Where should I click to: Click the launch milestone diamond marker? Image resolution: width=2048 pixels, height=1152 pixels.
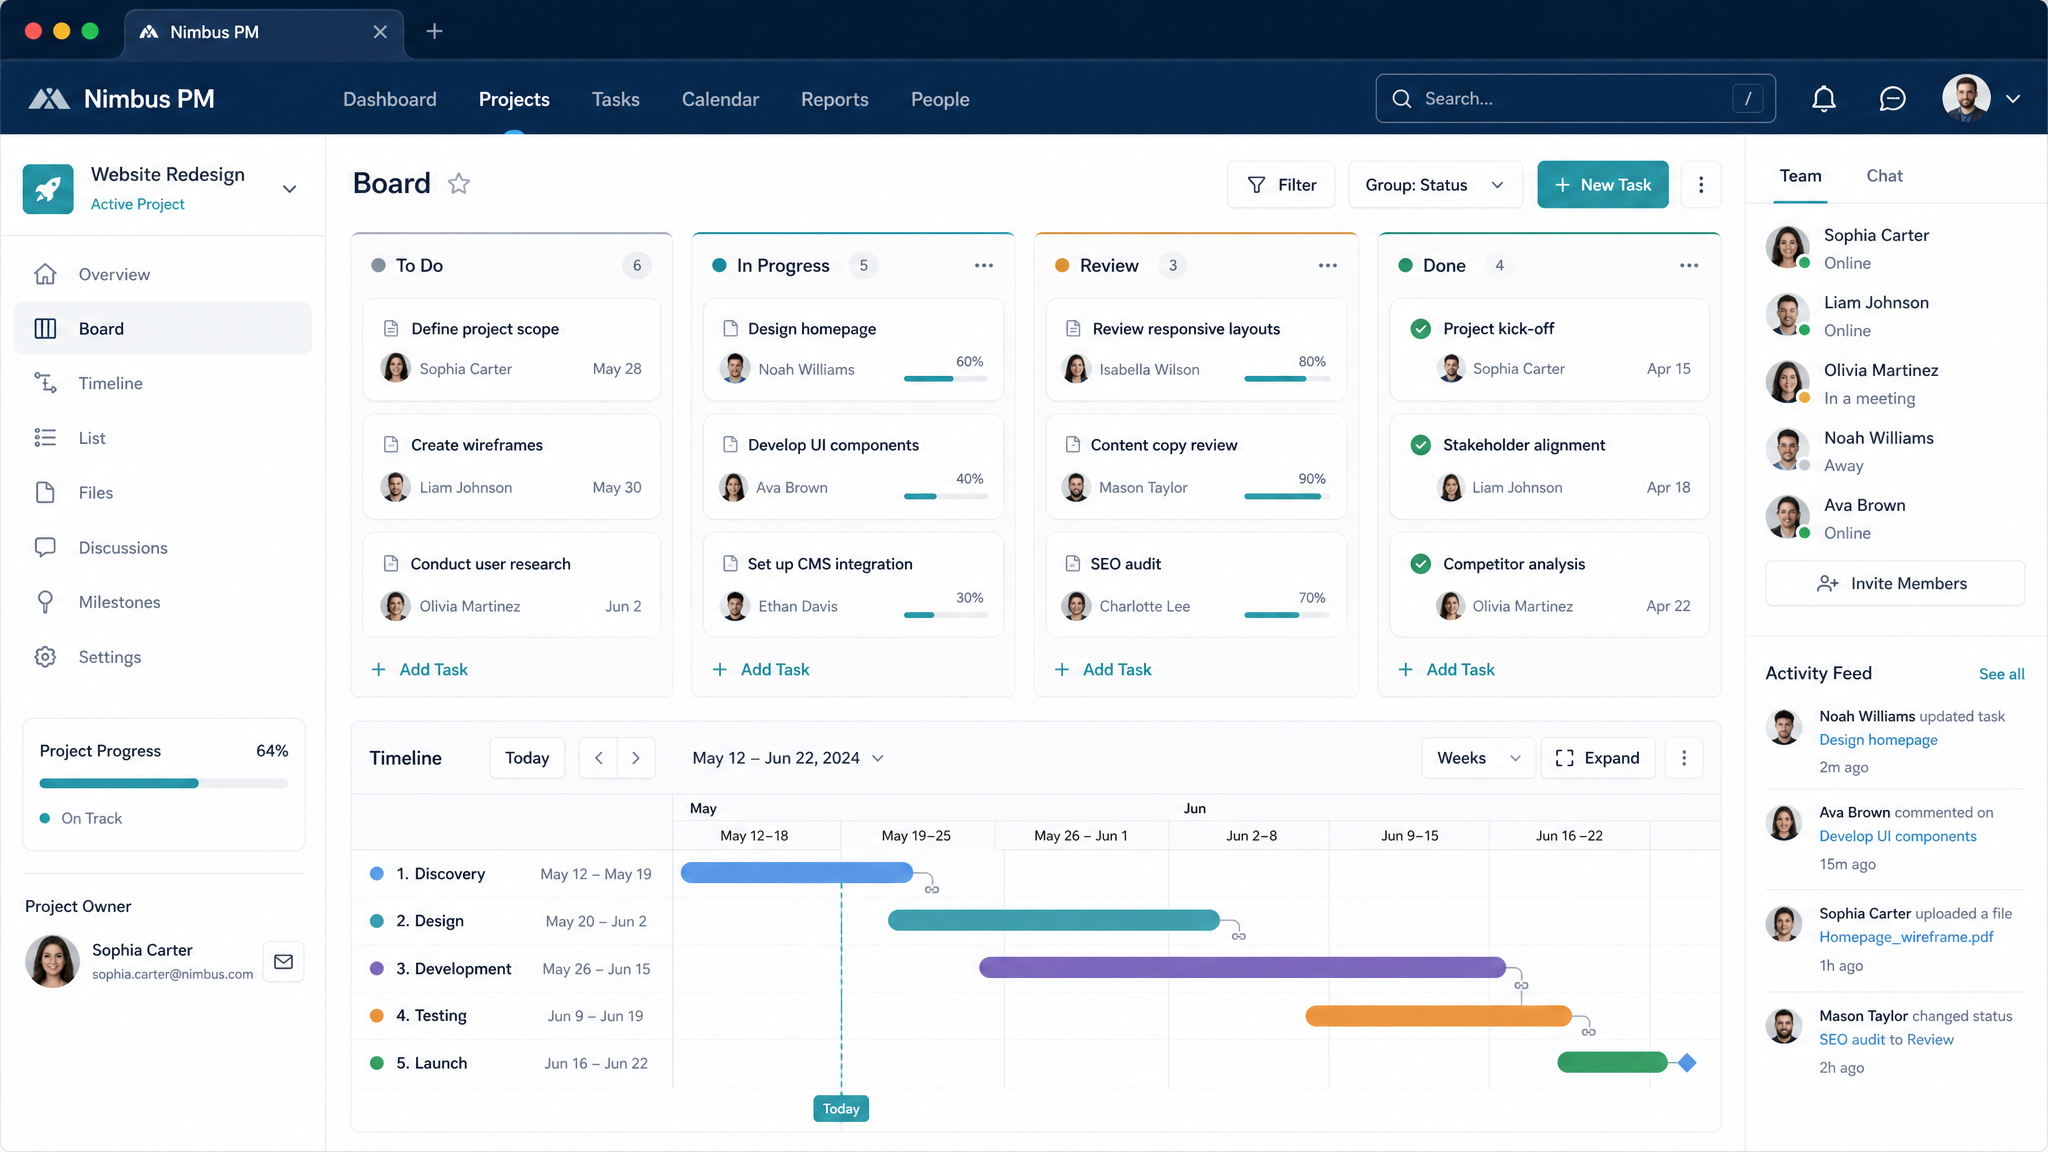click(1687, 1062)
